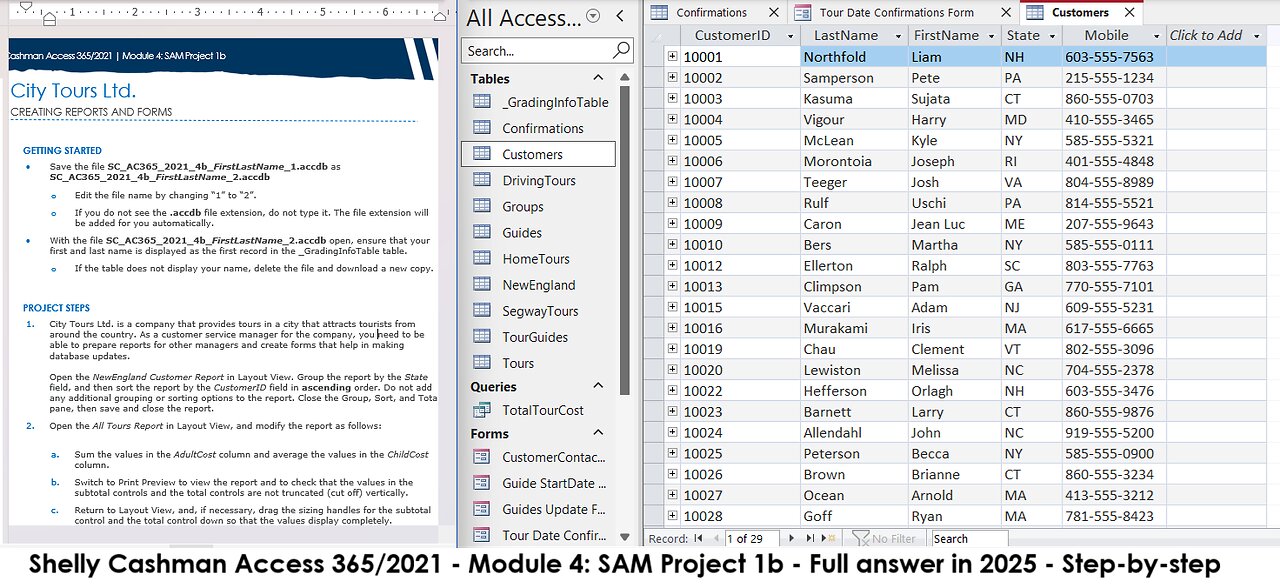Click the Murakami last name cell
Viewport: 1280px width, 588px height.
854,328
